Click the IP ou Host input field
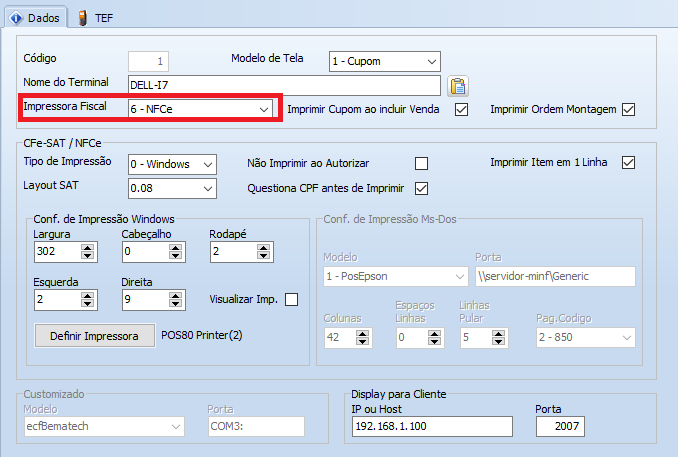The image size is (679, 457). point(435,428)
